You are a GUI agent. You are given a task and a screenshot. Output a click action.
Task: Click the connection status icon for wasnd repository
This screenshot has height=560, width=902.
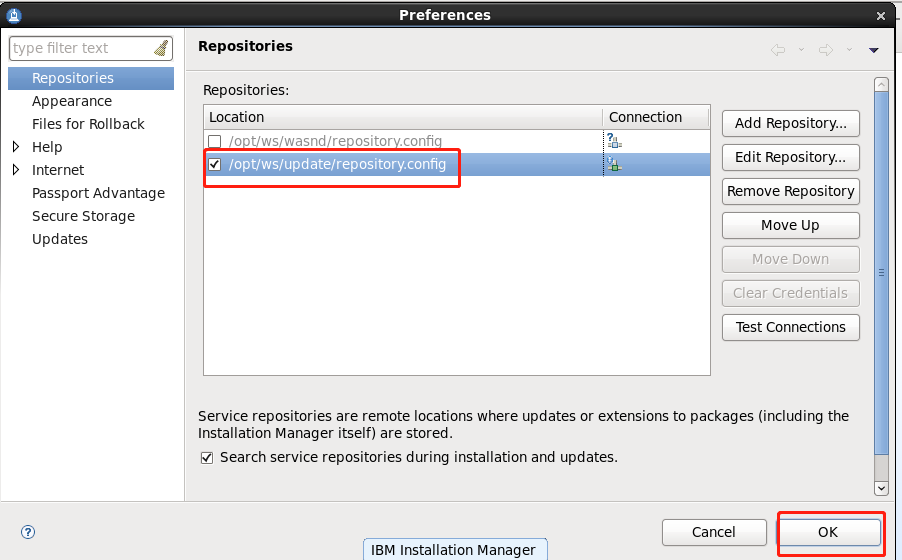point(614,141)
